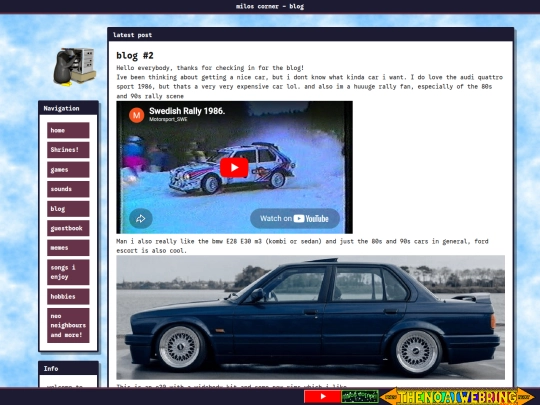This screenshot has width=540, height=405.
Task: Open the sounds page
Action: tap(68, 189)
